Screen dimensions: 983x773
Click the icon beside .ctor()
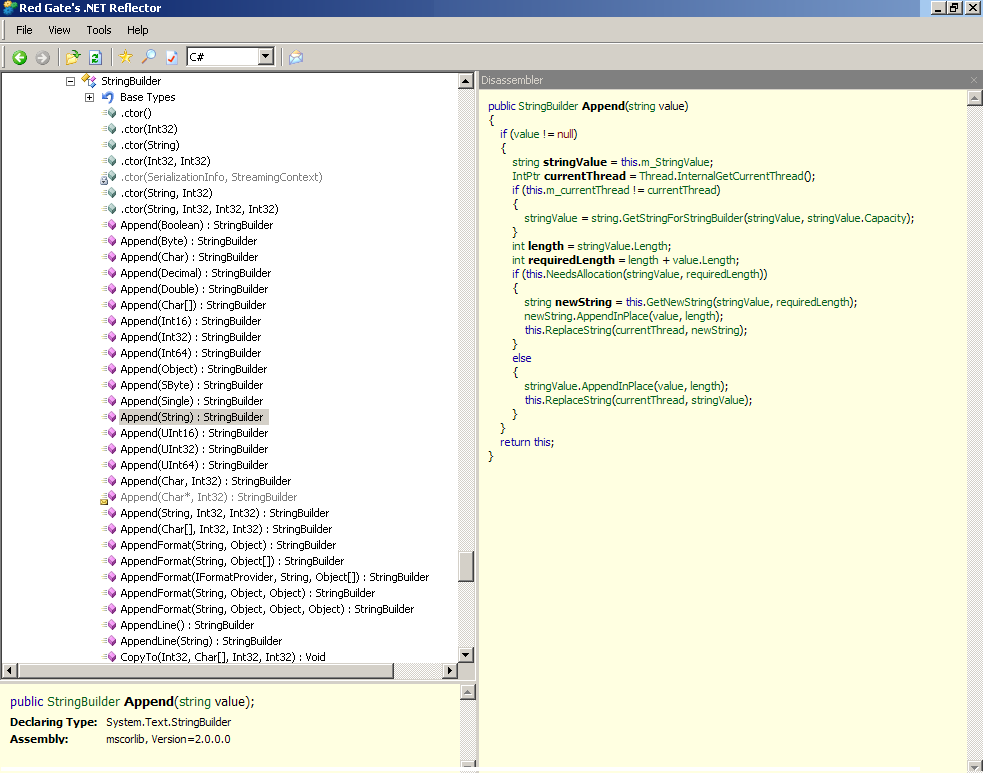[110, 113]
